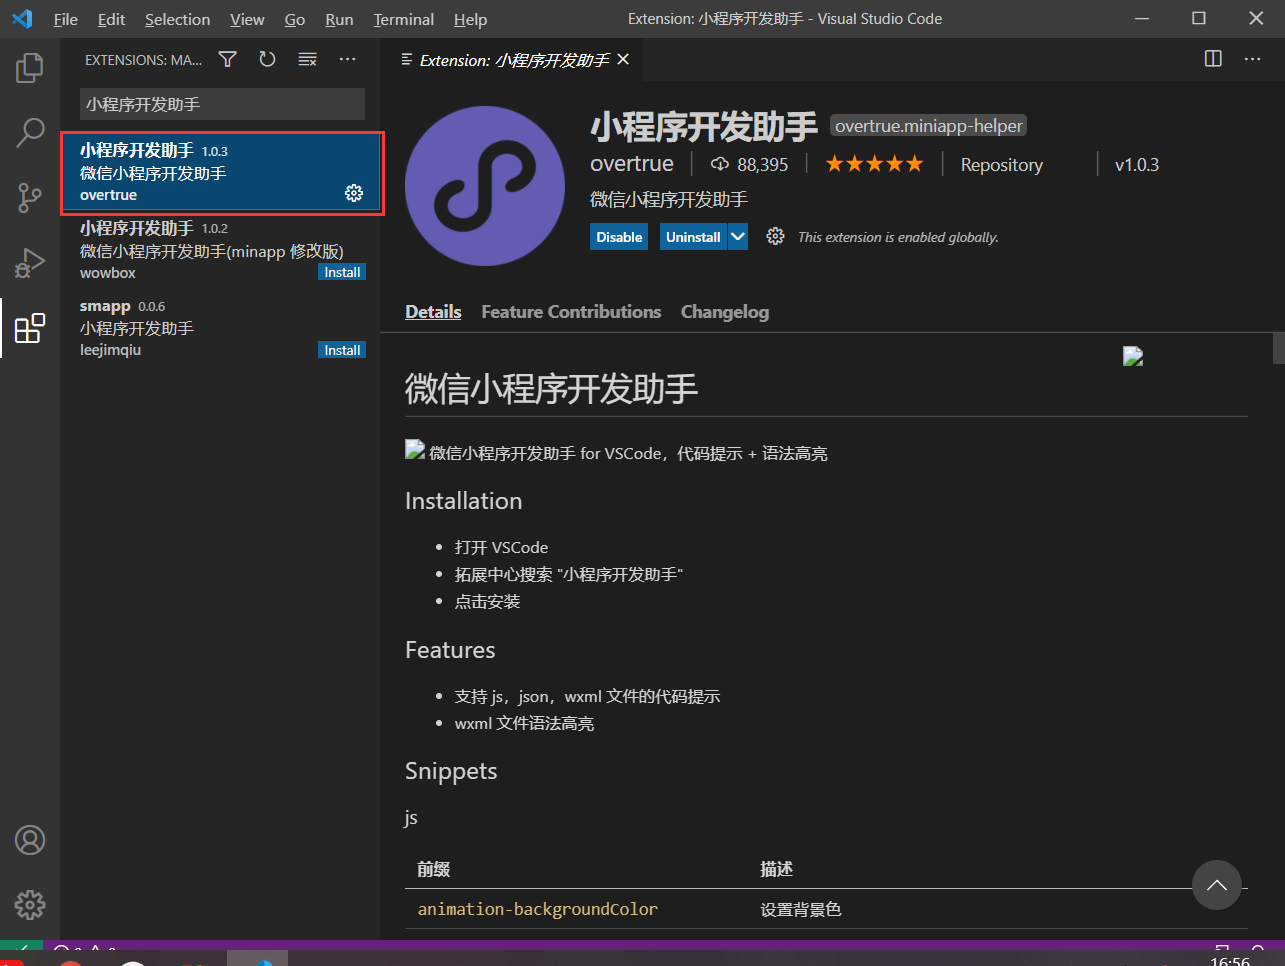Open the Repository link

pos(1002,165)
